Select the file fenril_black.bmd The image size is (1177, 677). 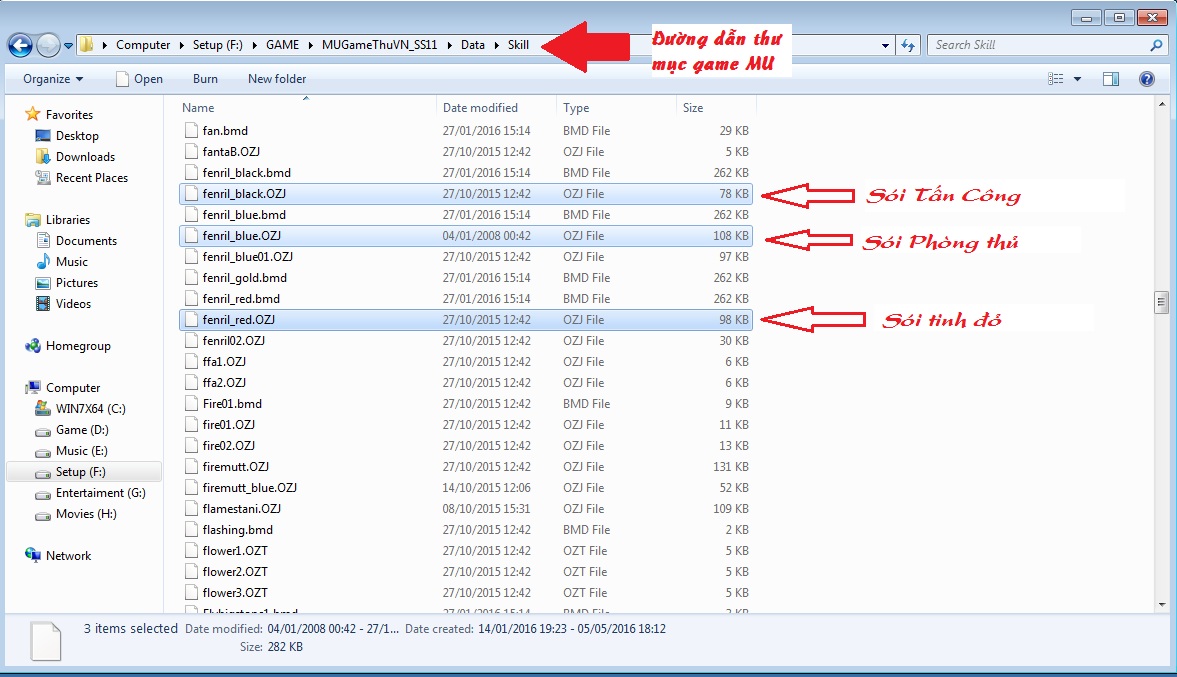[465, 173]
